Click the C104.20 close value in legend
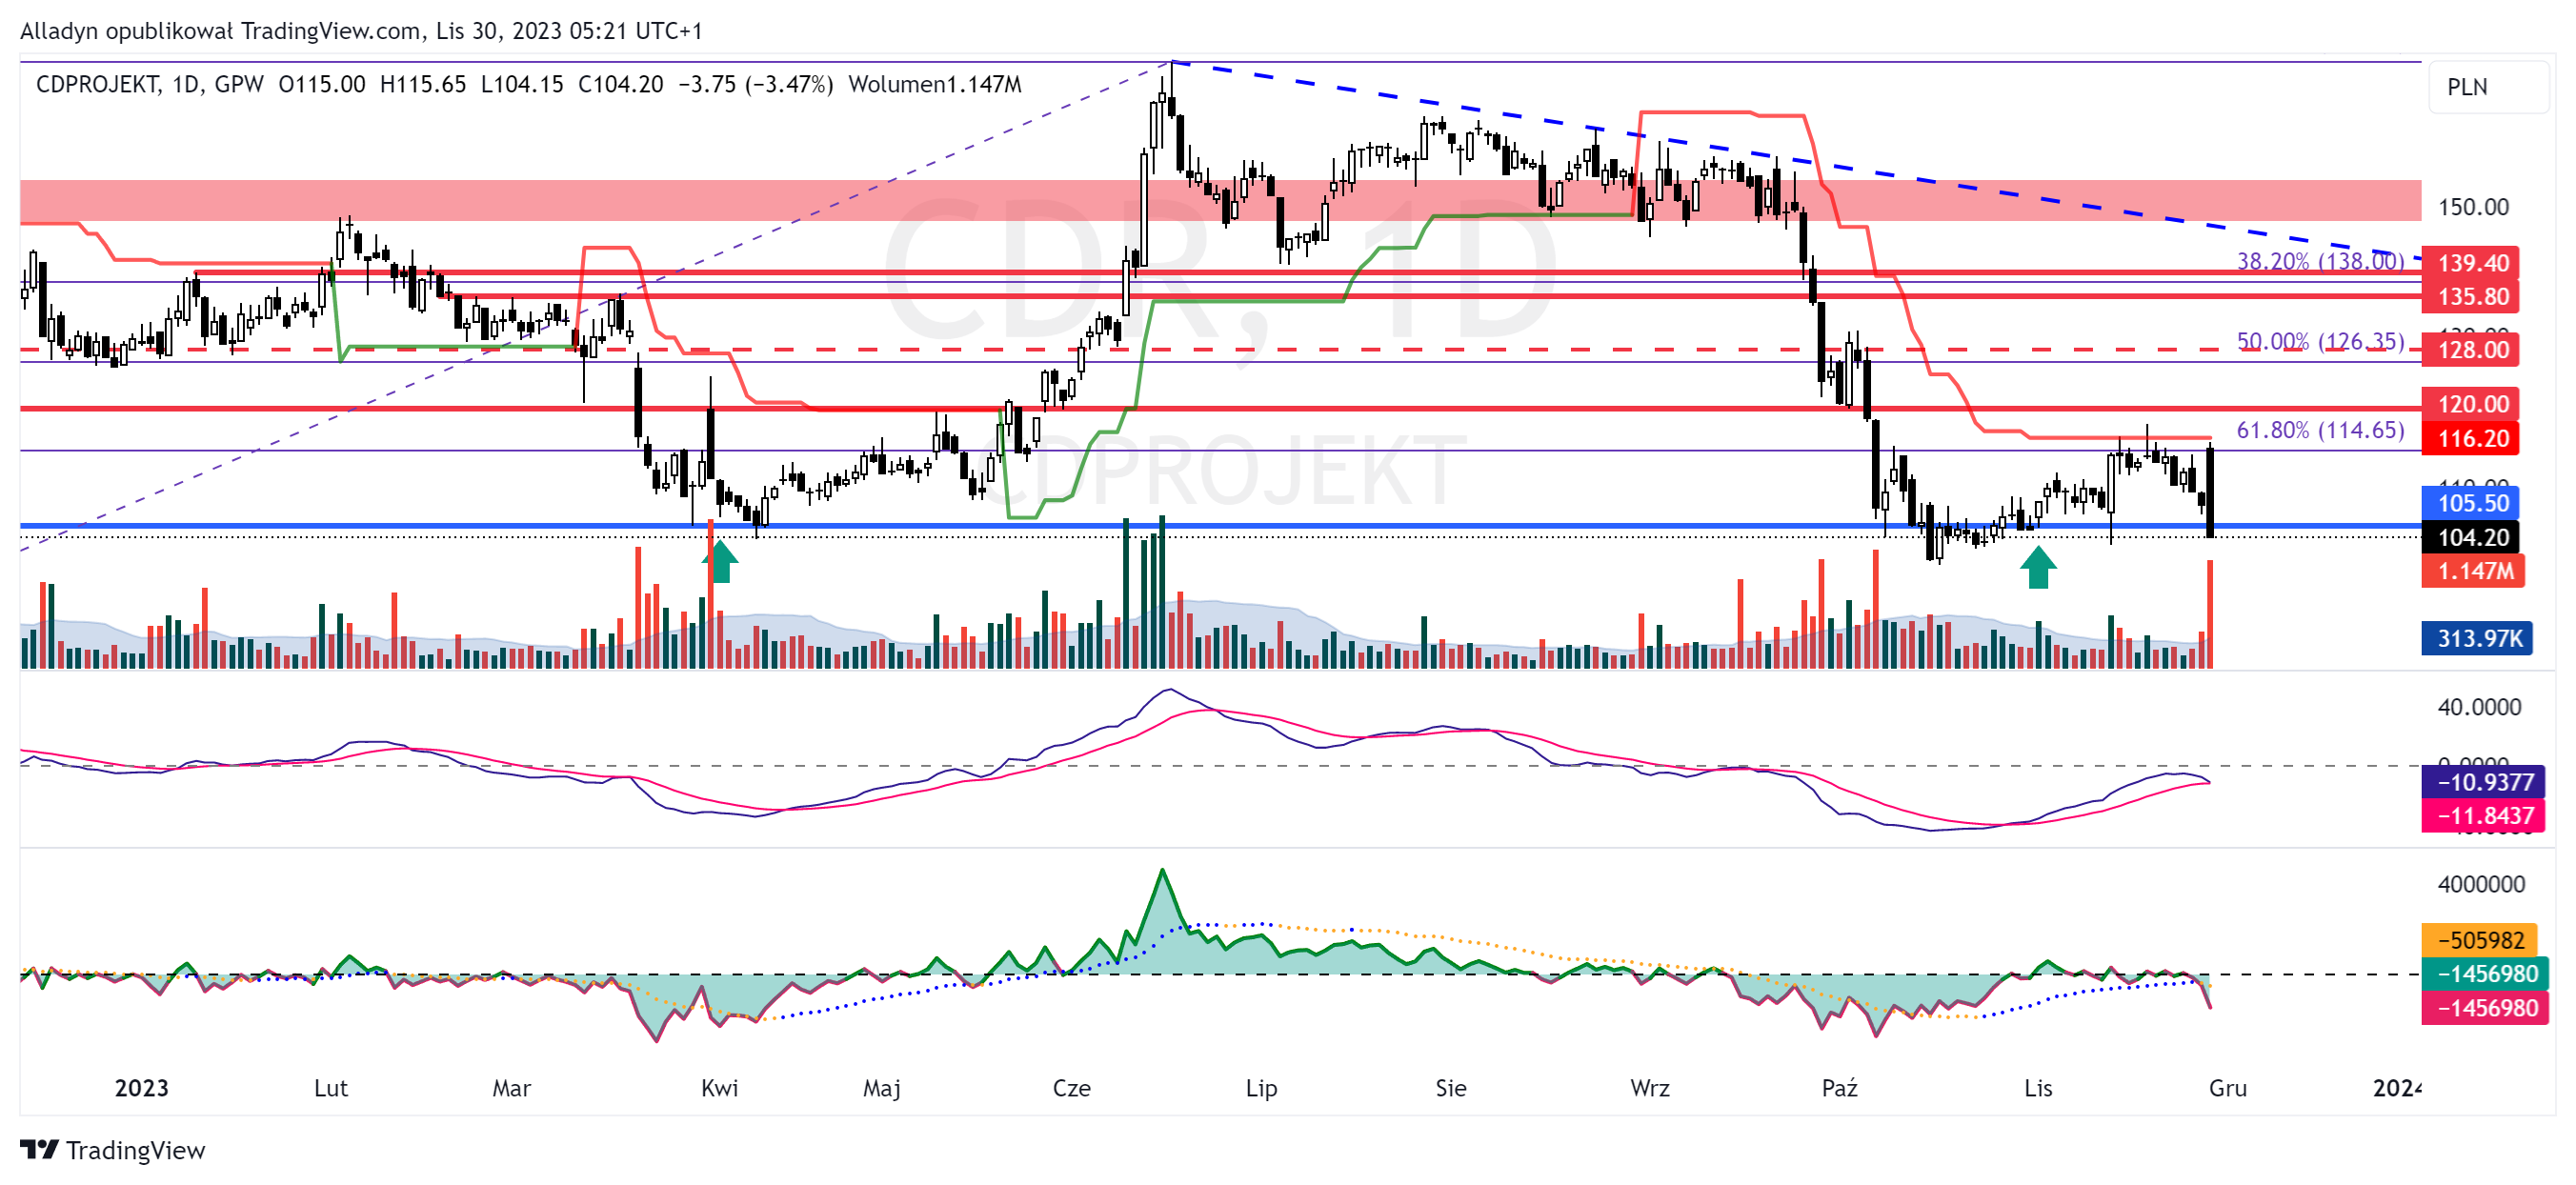 [621, 85]
